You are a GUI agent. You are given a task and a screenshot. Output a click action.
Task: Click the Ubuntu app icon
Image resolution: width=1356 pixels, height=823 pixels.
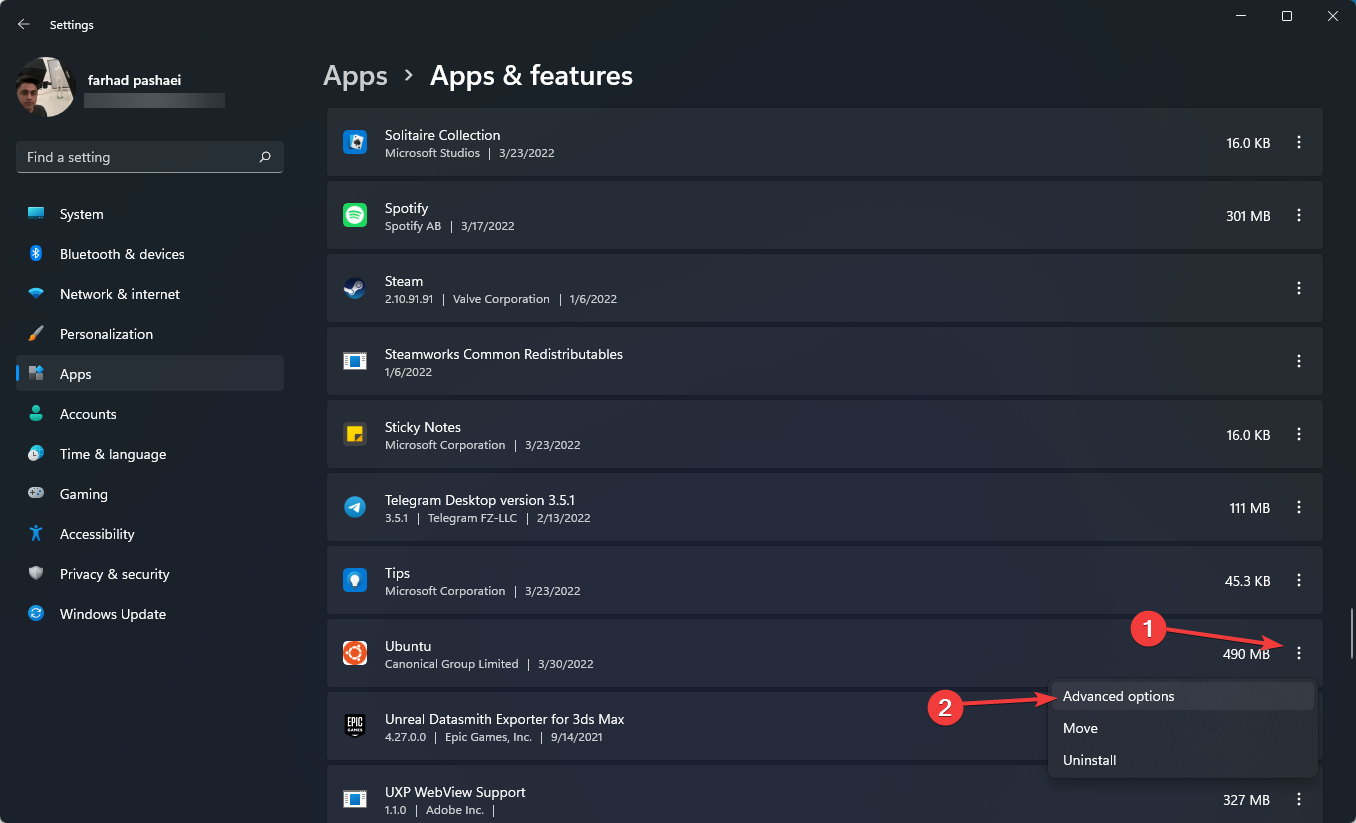click(x=355, y=653)
